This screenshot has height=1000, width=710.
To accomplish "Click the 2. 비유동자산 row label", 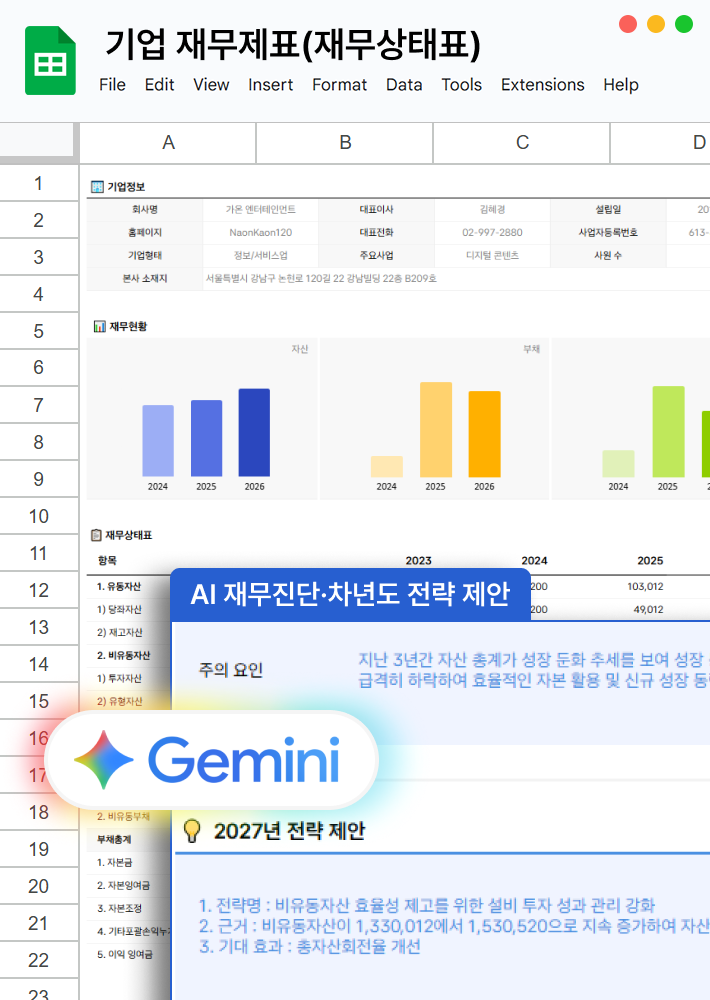I will click(x=123, y=656).
